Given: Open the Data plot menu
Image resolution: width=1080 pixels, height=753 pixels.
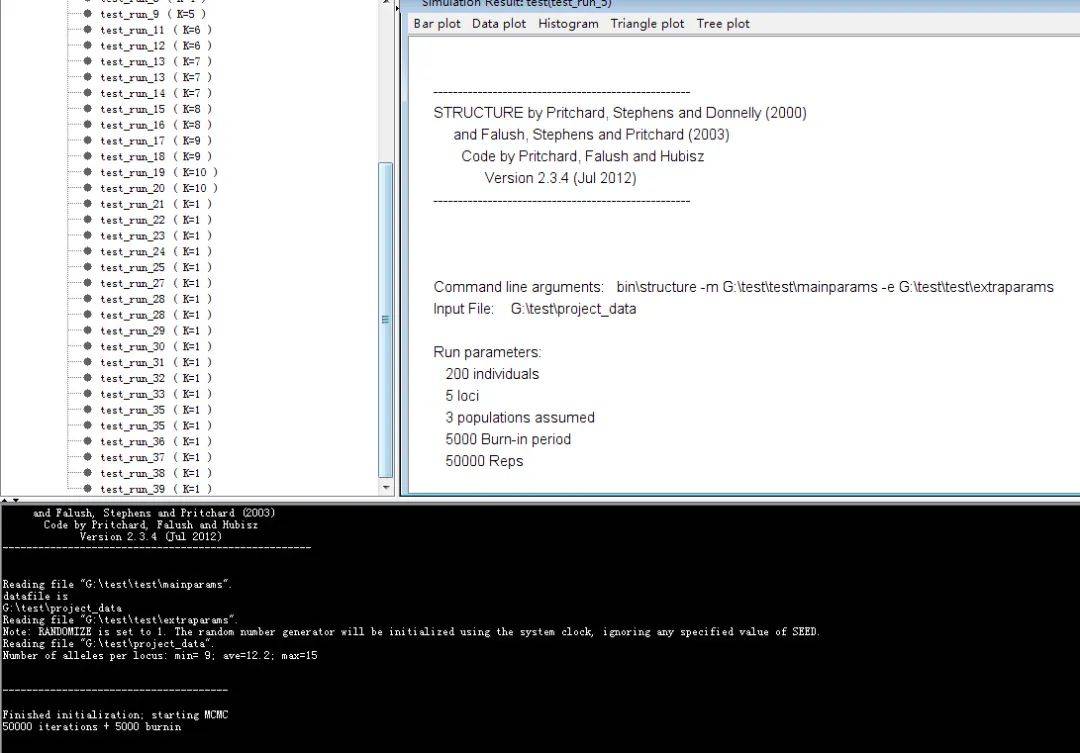Looking at the screenshot, I should coord(499,23).
